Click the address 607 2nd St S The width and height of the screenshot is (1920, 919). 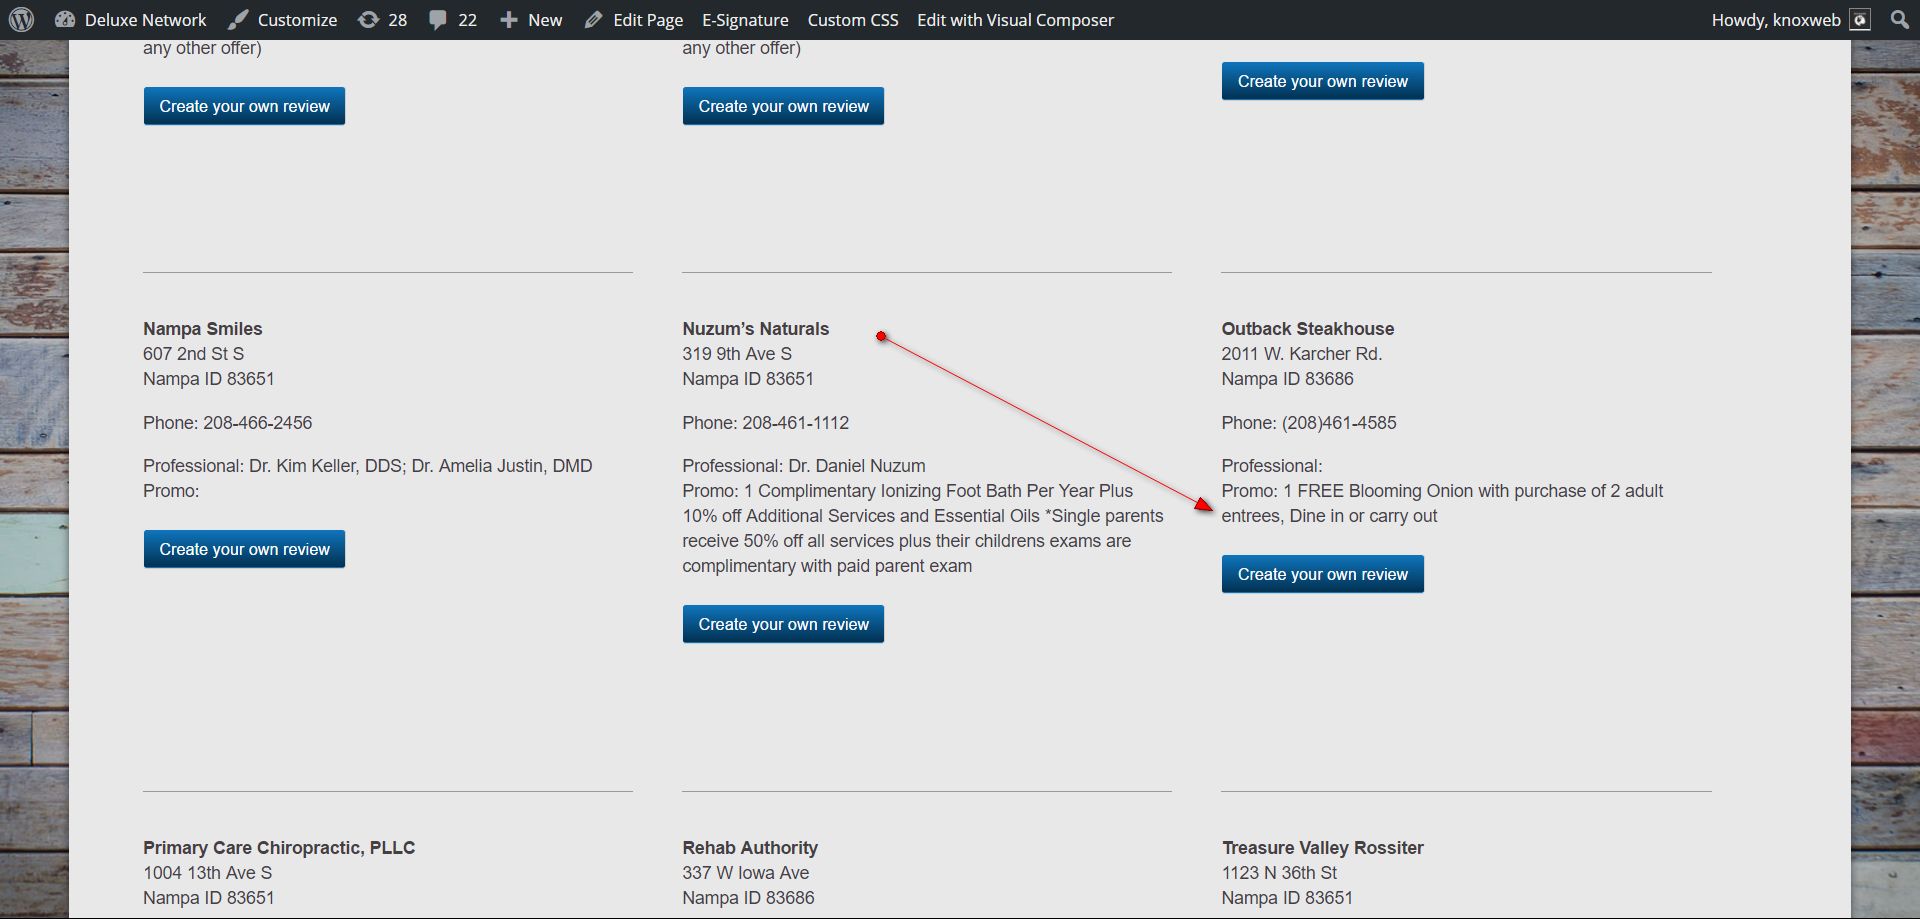pos(193,354)
